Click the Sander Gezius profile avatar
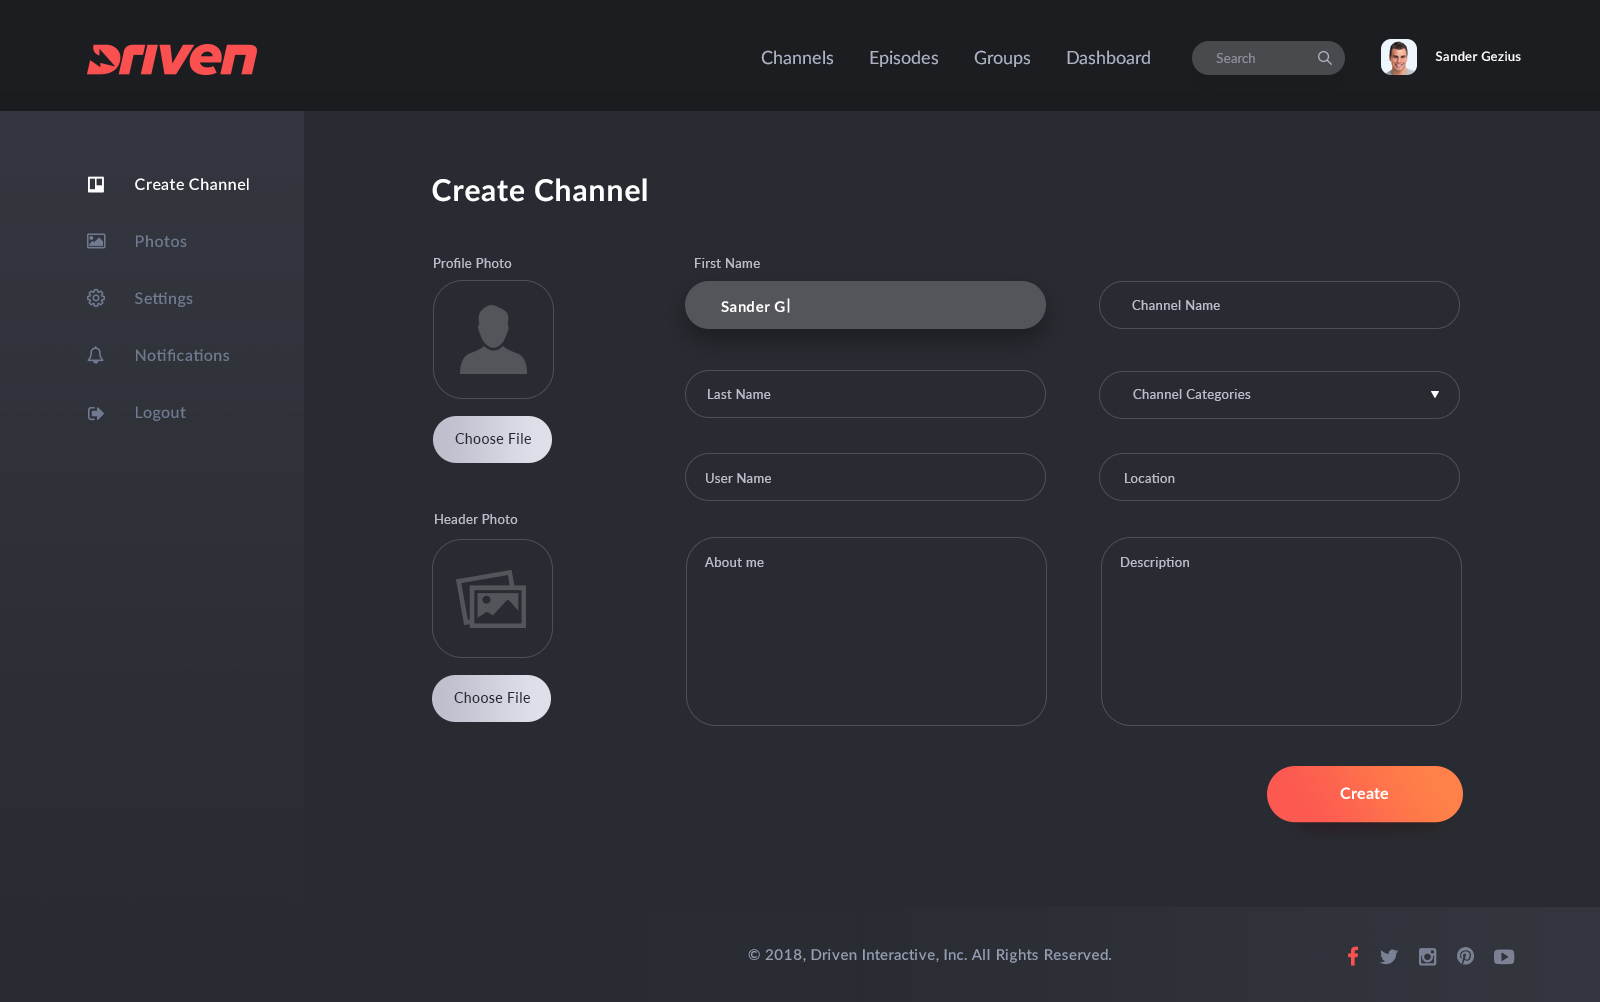Image resolution: width=1600 pixels, height=1002 pixels. tap(1398, 57)
